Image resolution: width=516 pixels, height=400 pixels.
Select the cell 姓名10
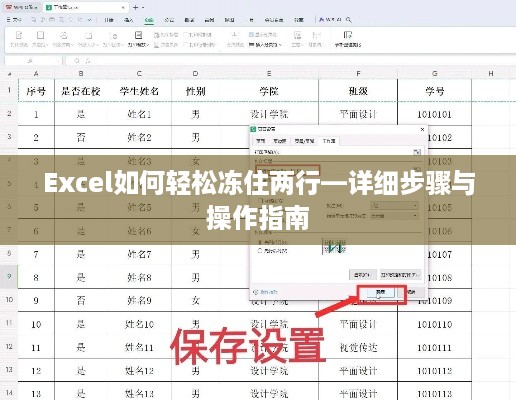139,324
